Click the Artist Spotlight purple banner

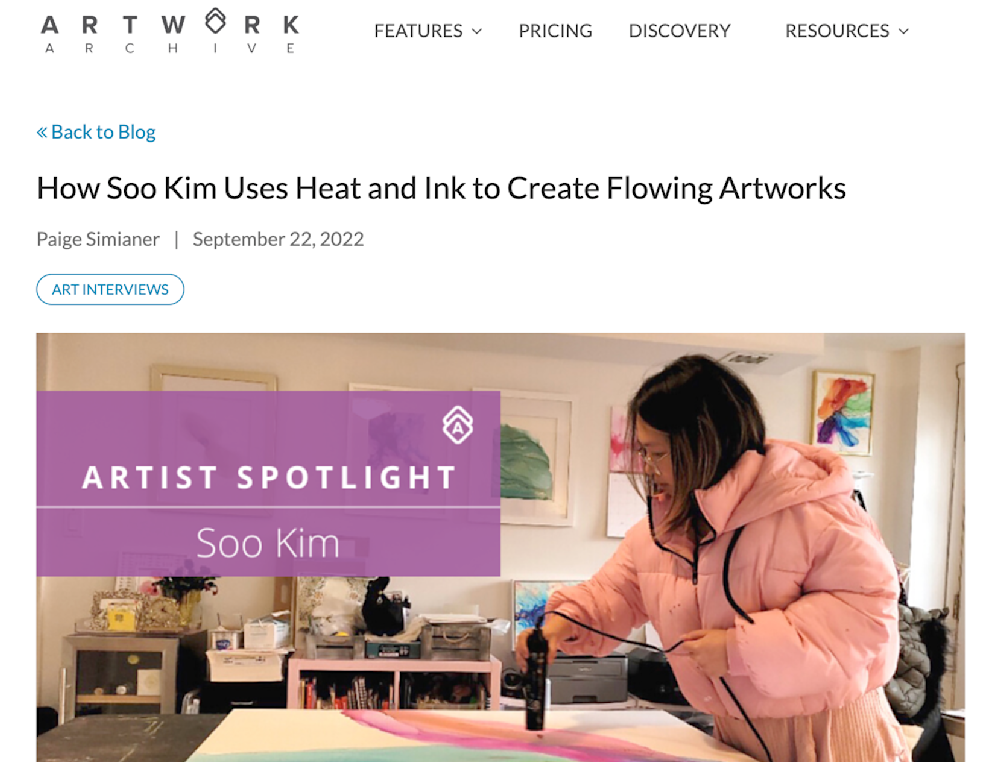coord(268,483)
